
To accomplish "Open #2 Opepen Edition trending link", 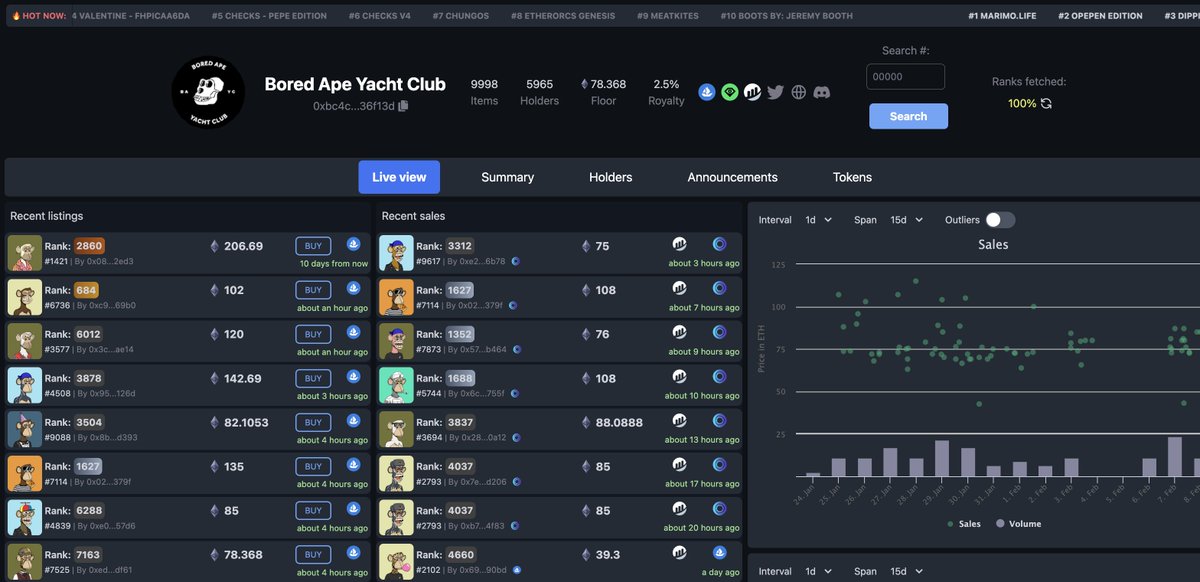I will 1100,16.
